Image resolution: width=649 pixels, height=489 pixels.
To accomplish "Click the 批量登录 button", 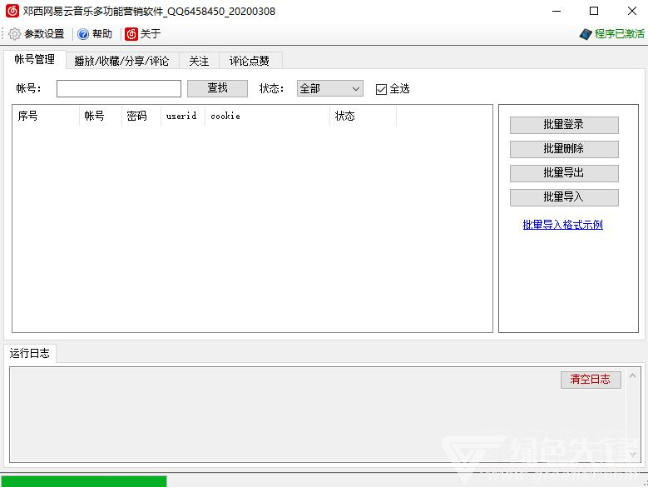I will tap(564, 125).
